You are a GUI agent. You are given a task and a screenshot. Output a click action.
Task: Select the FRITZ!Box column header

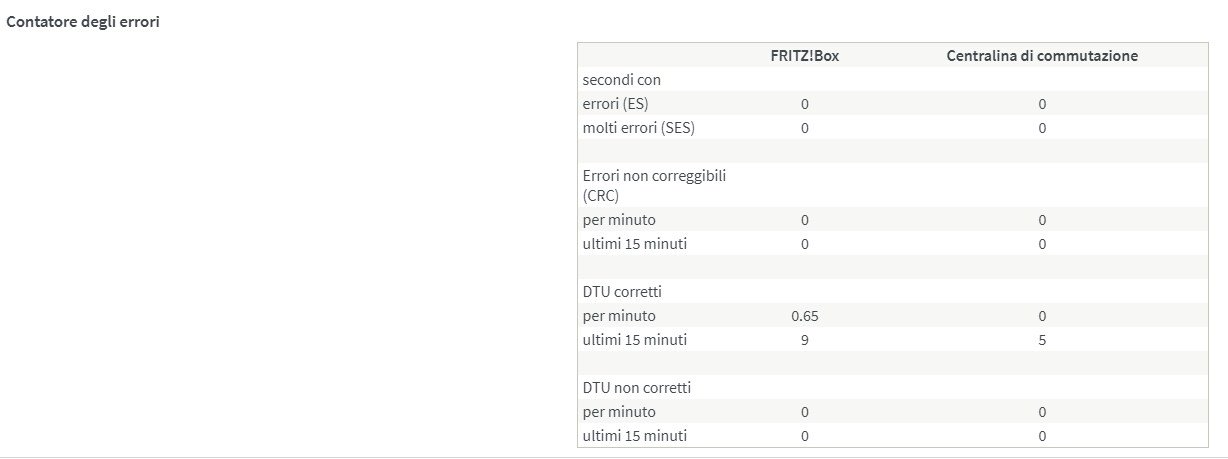tap(804, 56)
